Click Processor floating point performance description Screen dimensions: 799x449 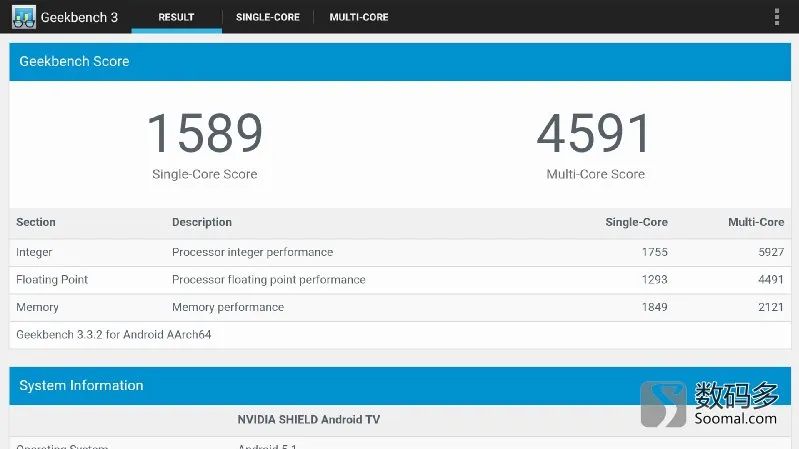tap(269, 280)
